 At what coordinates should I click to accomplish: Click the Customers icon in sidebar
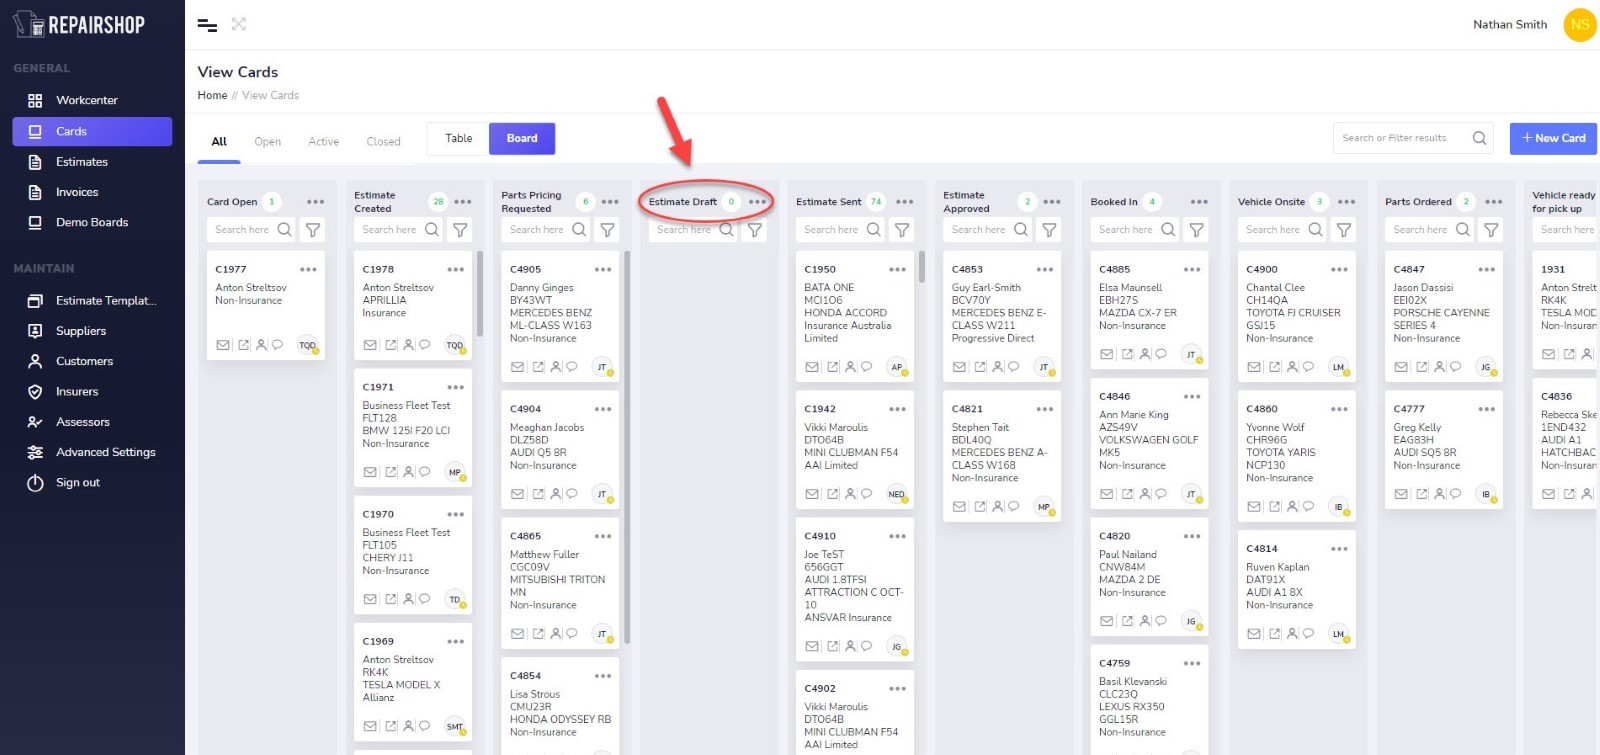coord(35,361)
